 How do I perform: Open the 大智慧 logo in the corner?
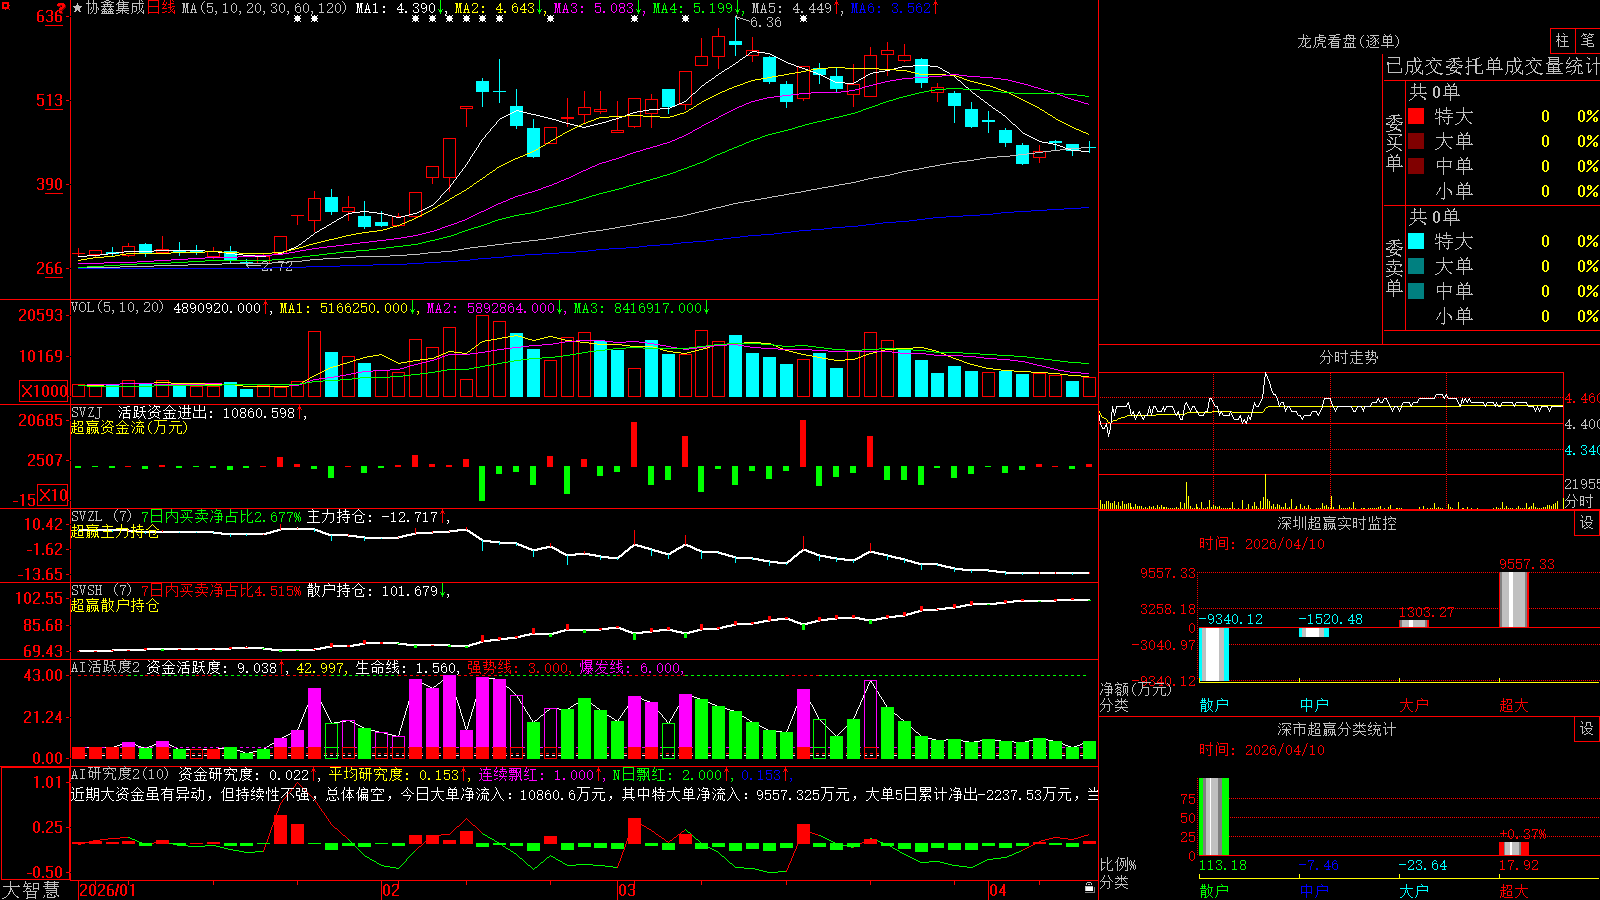click(x=31, y=889)
